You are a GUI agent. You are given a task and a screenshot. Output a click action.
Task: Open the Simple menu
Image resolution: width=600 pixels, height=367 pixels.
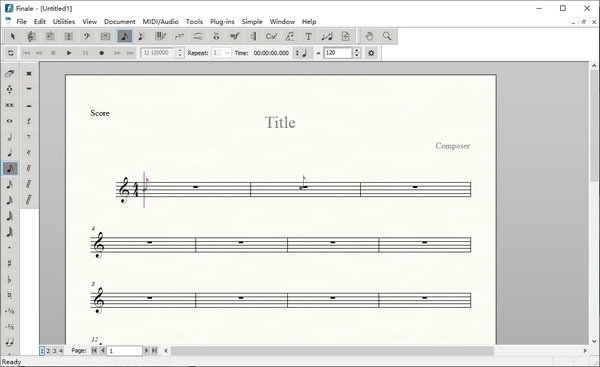(252, 21)
